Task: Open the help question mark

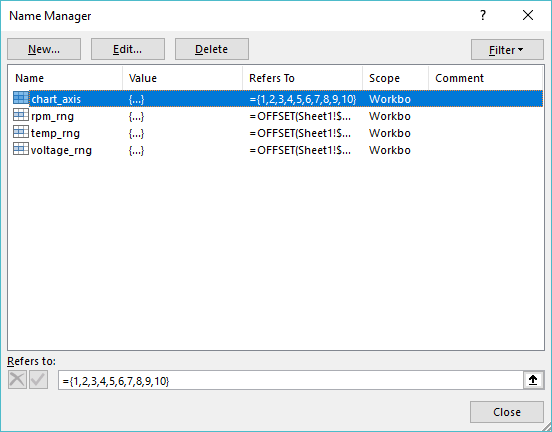Action: tap(483, 15)
